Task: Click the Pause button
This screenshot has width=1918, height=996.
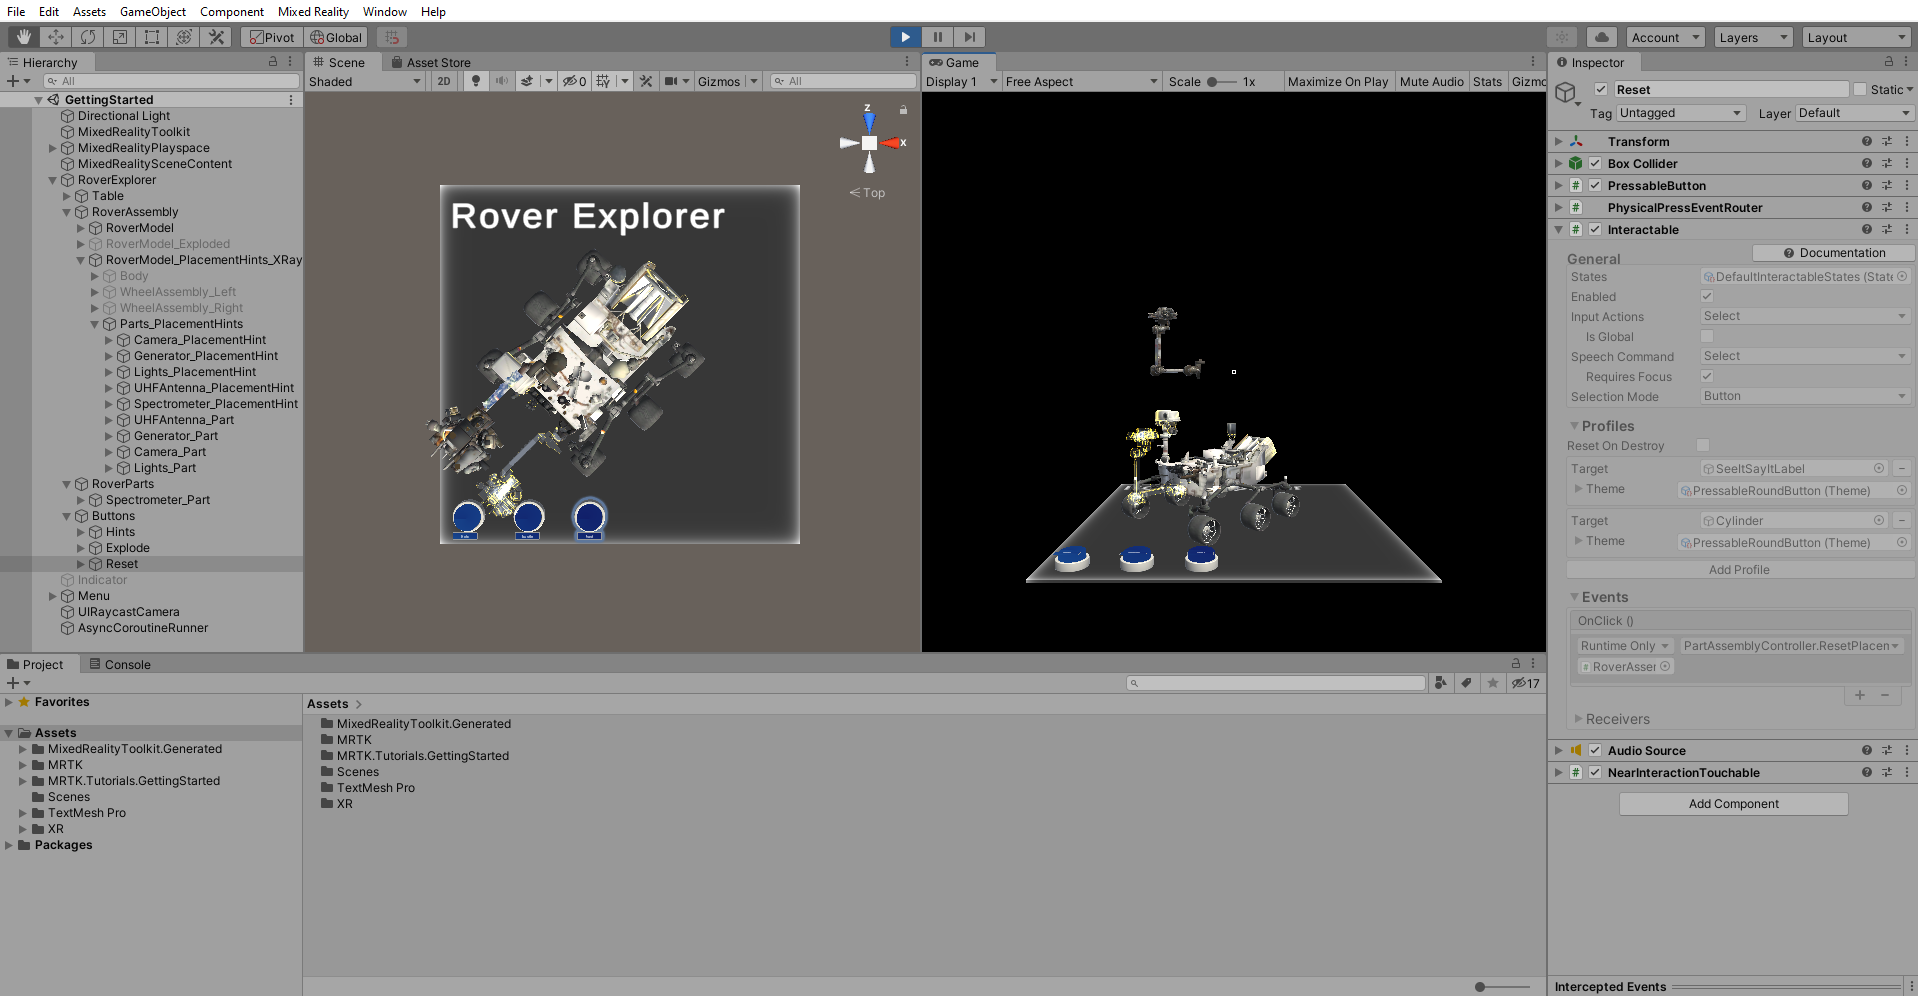Action: point(937,37)
